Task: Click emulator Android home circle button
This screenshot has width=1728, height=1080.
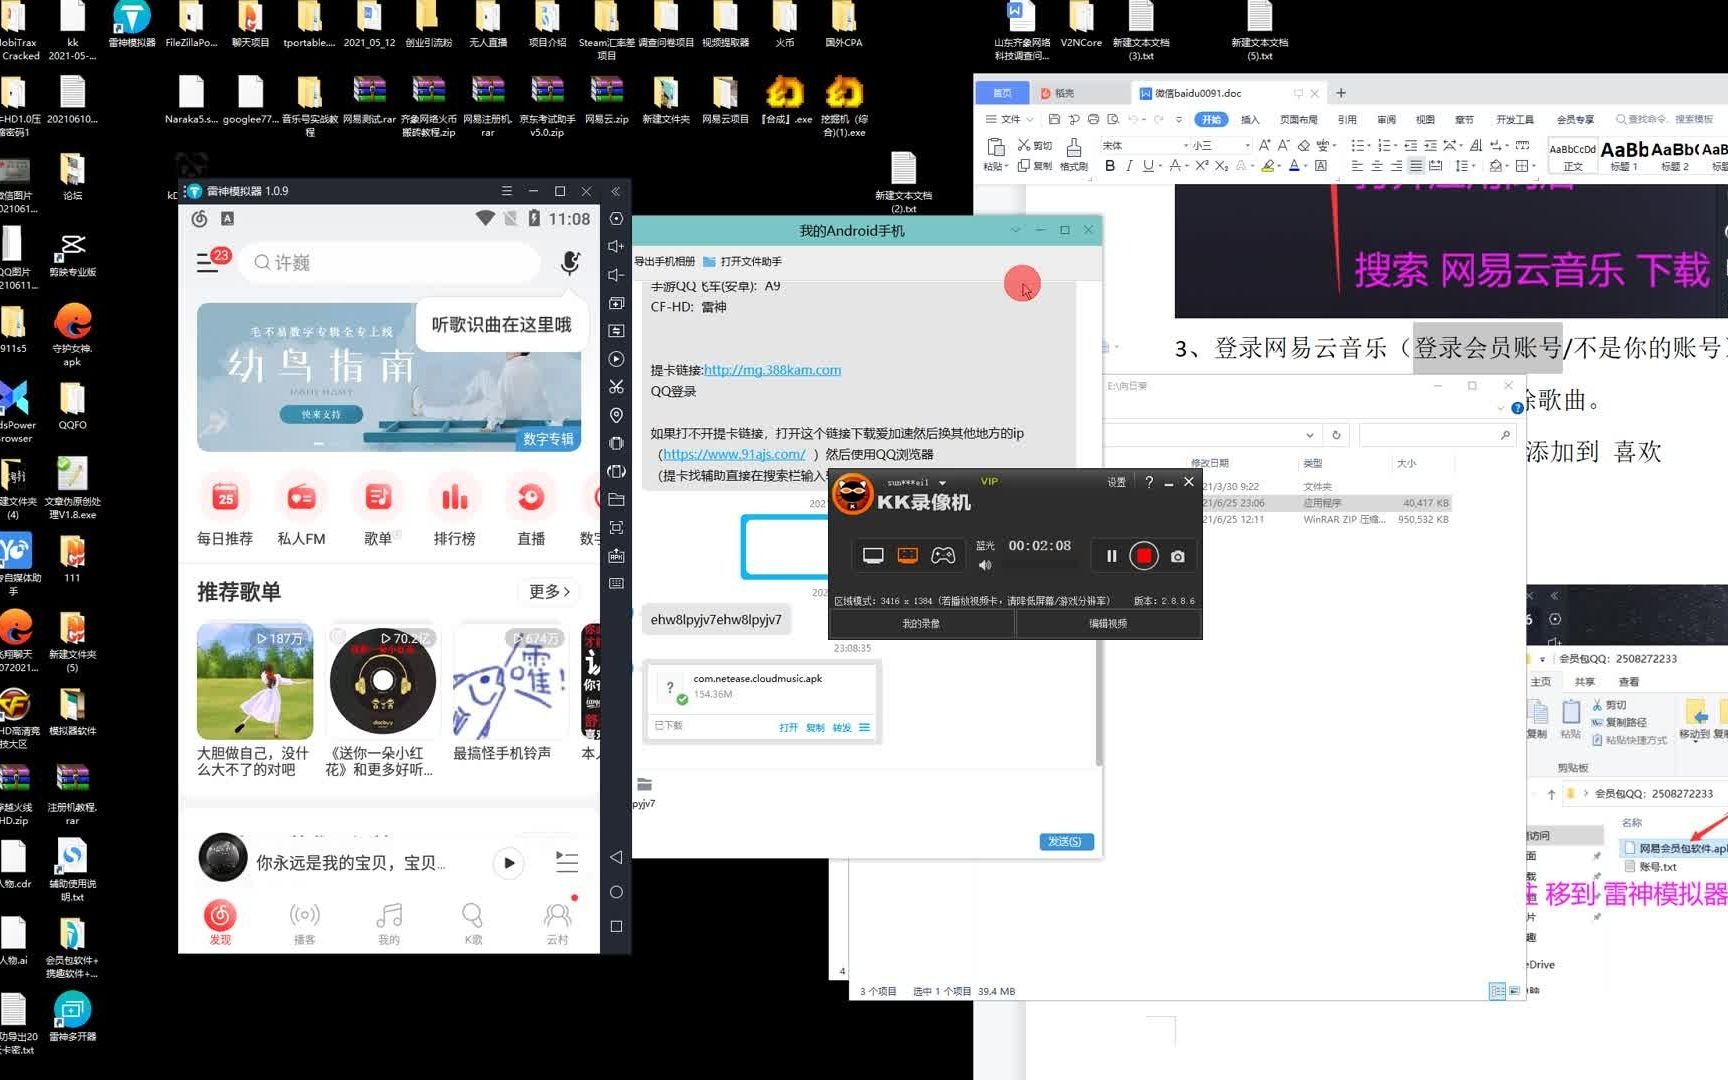Action: point(616,892)
